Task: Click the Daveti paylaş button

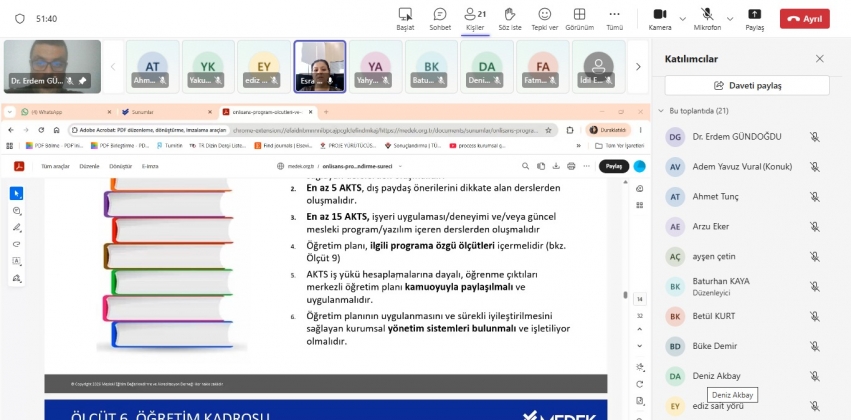Action: [747, 85]
